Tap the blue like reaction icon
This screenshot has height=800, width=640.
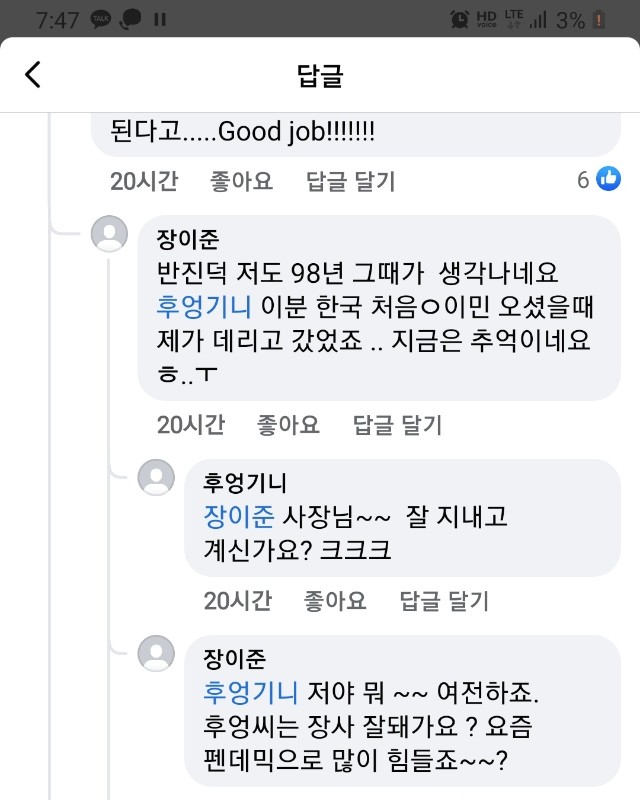click(608, 179)
